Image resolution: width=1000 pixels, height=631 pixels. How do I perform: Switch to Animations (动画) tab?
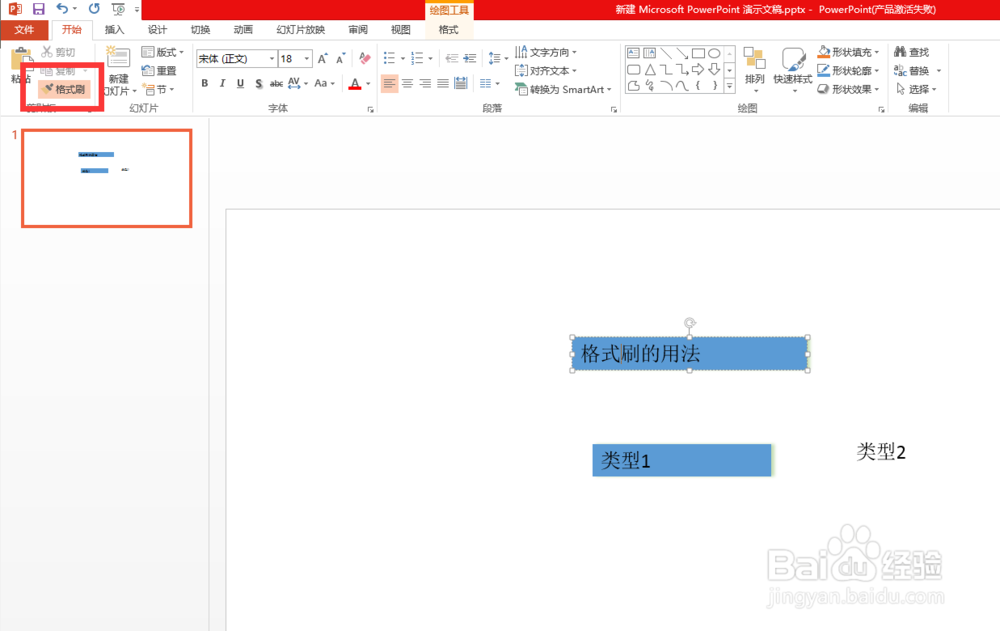[243, 30]
